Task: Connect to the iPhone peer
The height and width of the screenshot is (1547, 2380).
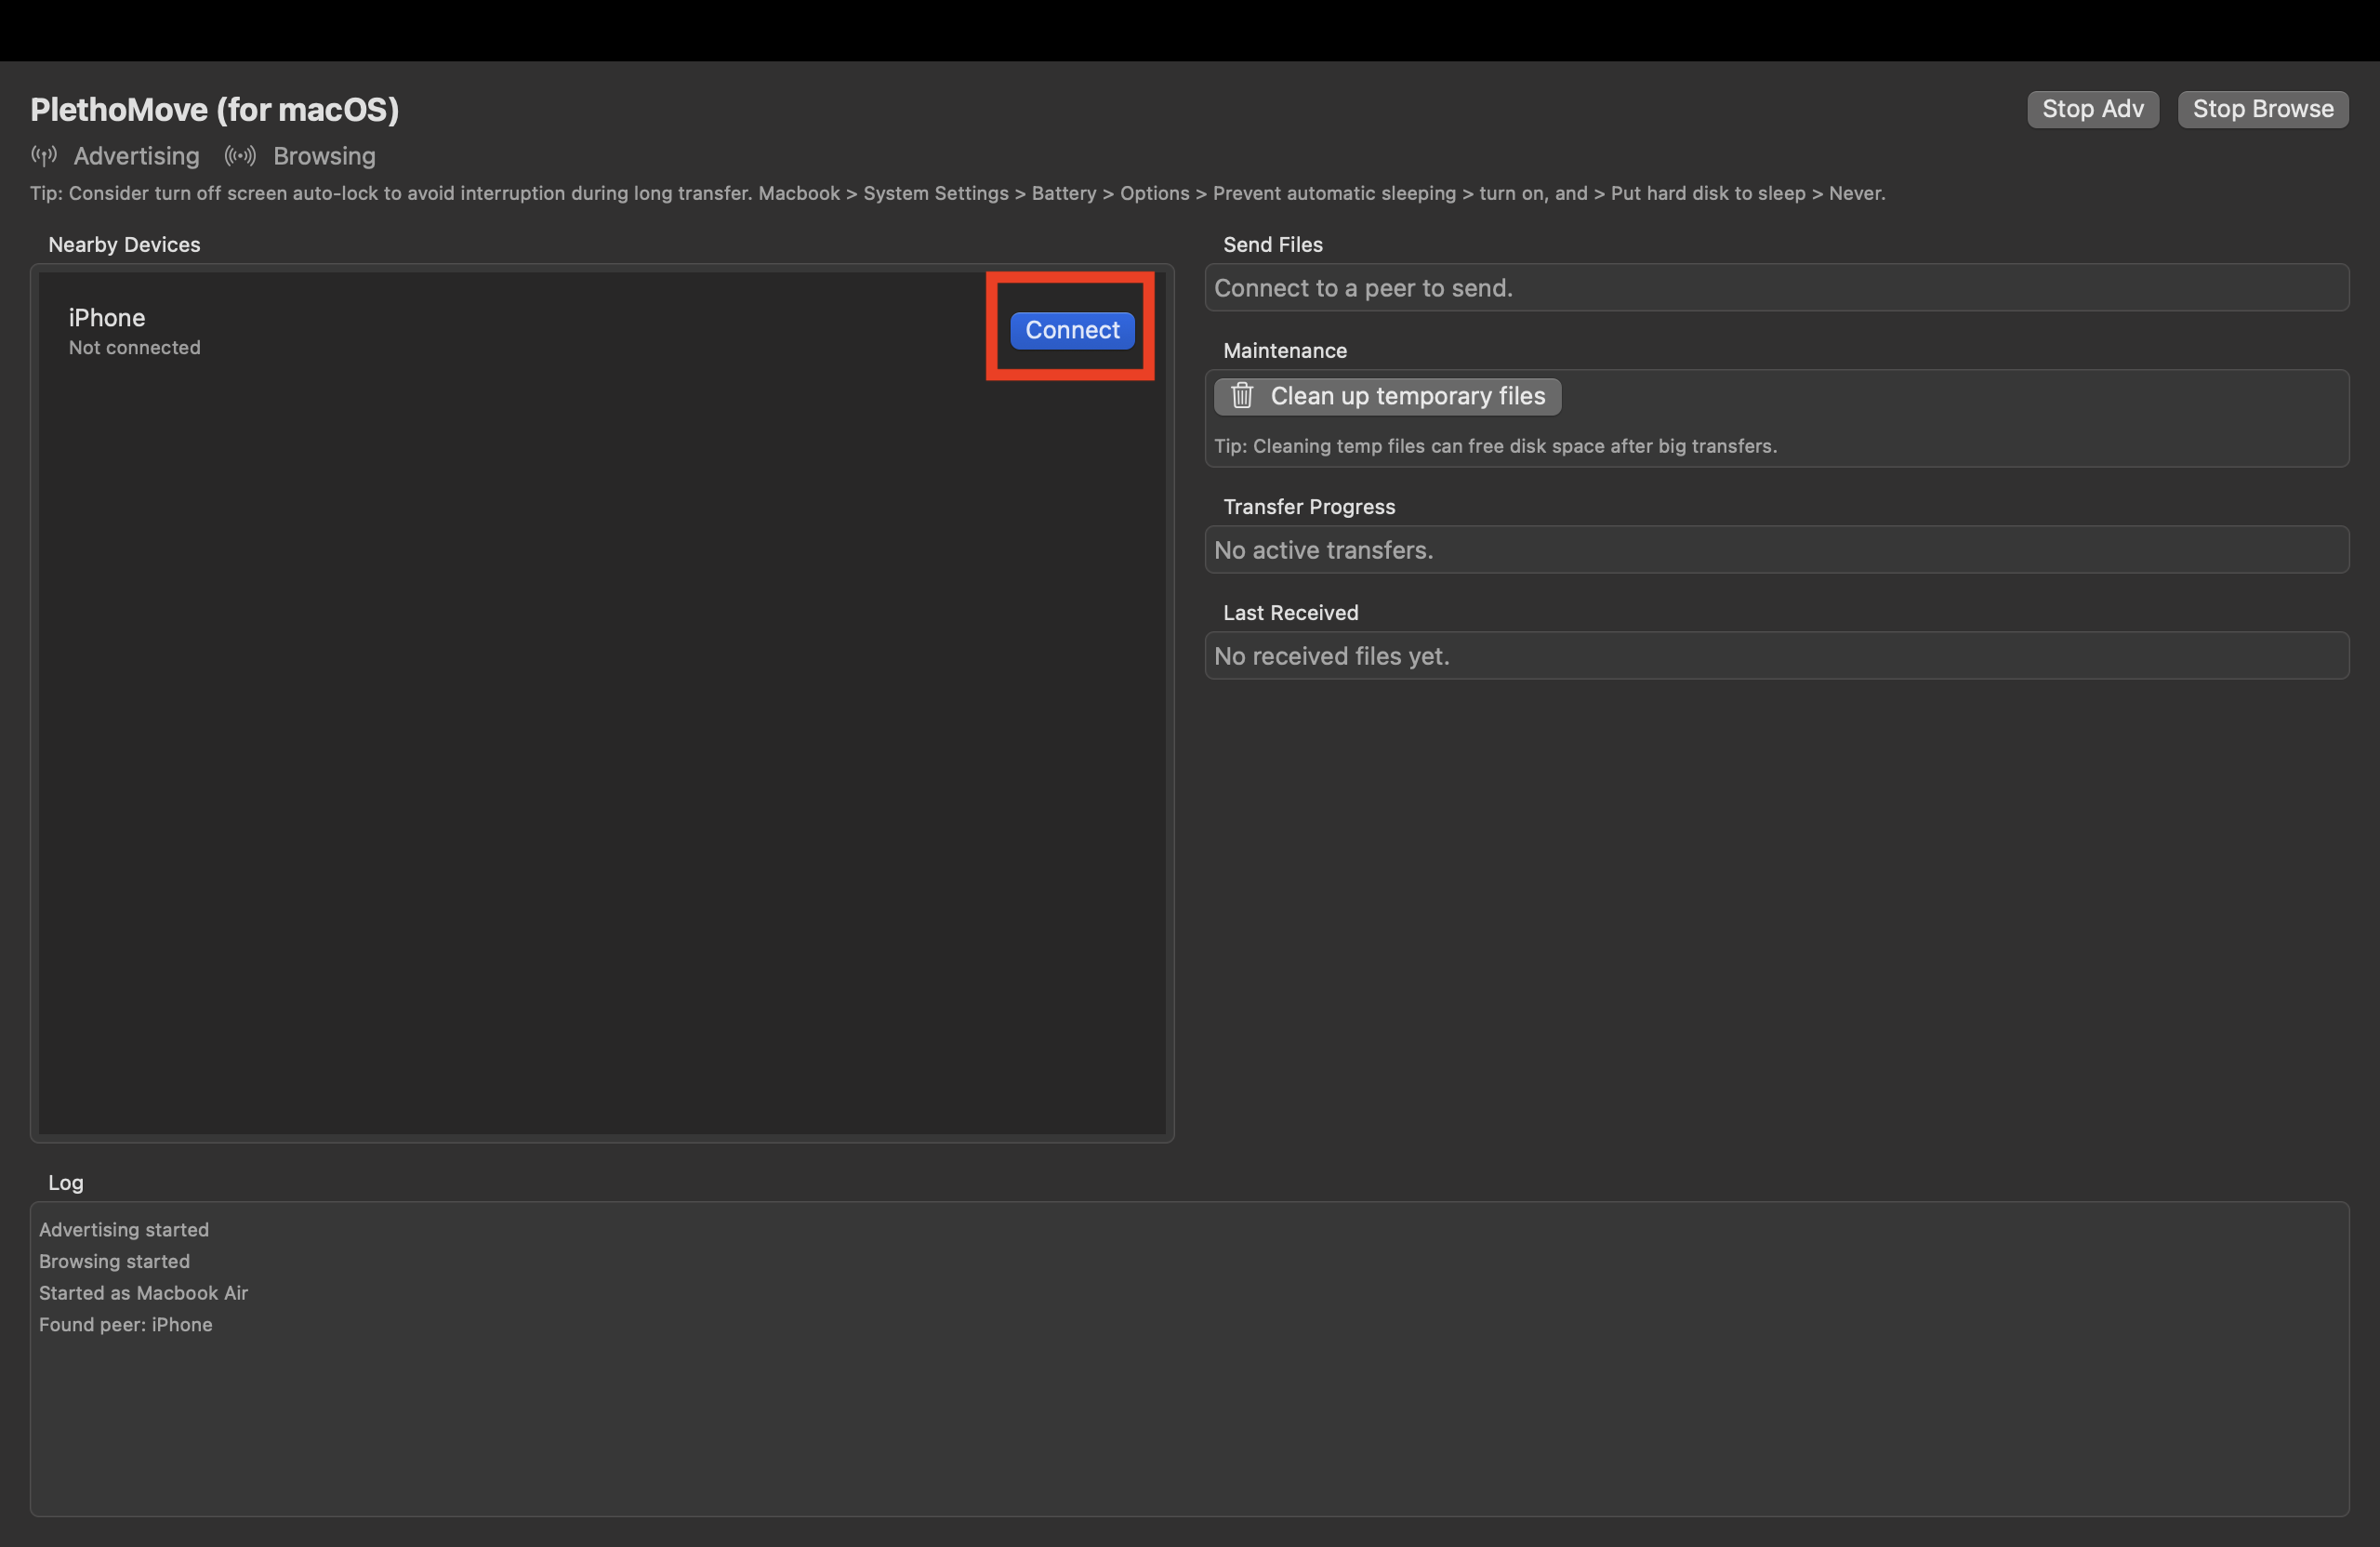Action: tap(1071, 330)
